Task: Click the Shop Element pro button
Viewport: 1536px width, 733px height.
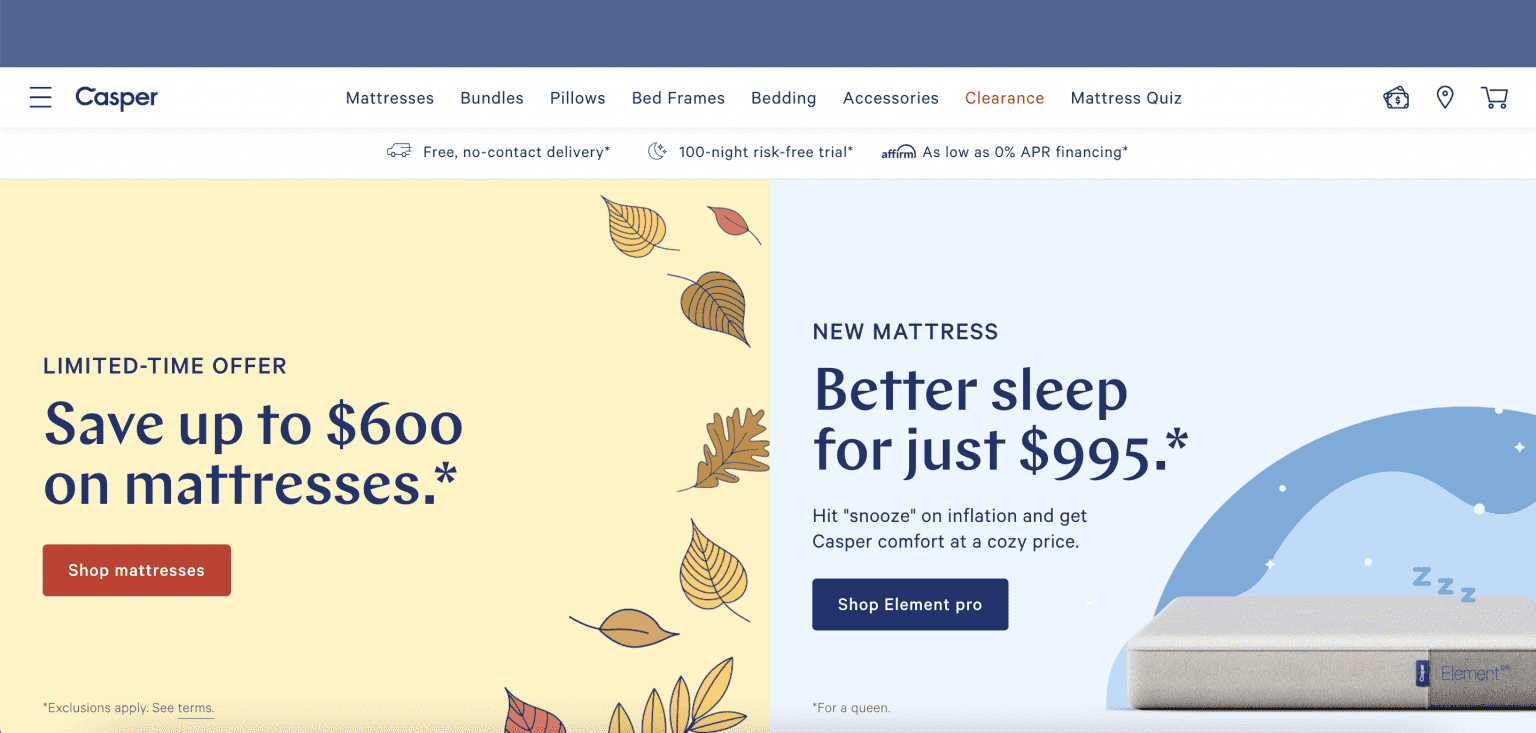Action: 910,604
